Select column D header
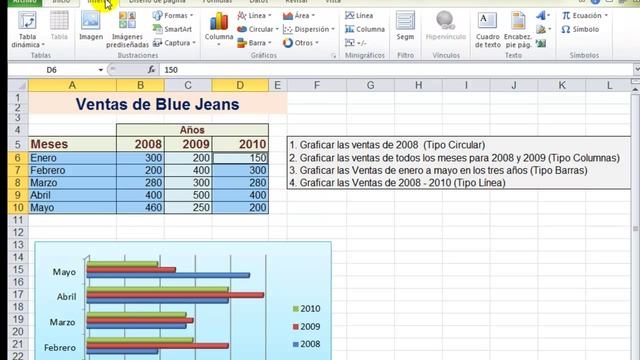Screen dimensions: 640x360 point(240,85)
